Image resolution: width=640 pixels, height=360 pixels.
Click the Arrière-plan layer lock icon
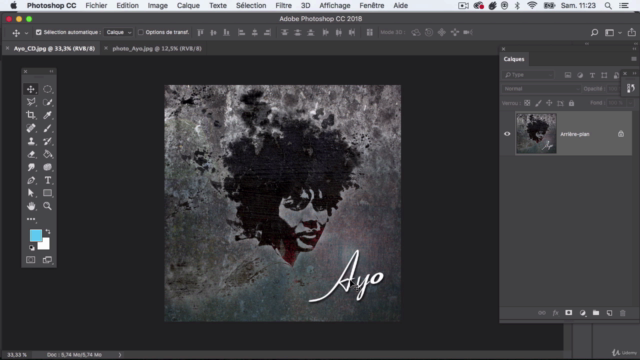(620, 134)
